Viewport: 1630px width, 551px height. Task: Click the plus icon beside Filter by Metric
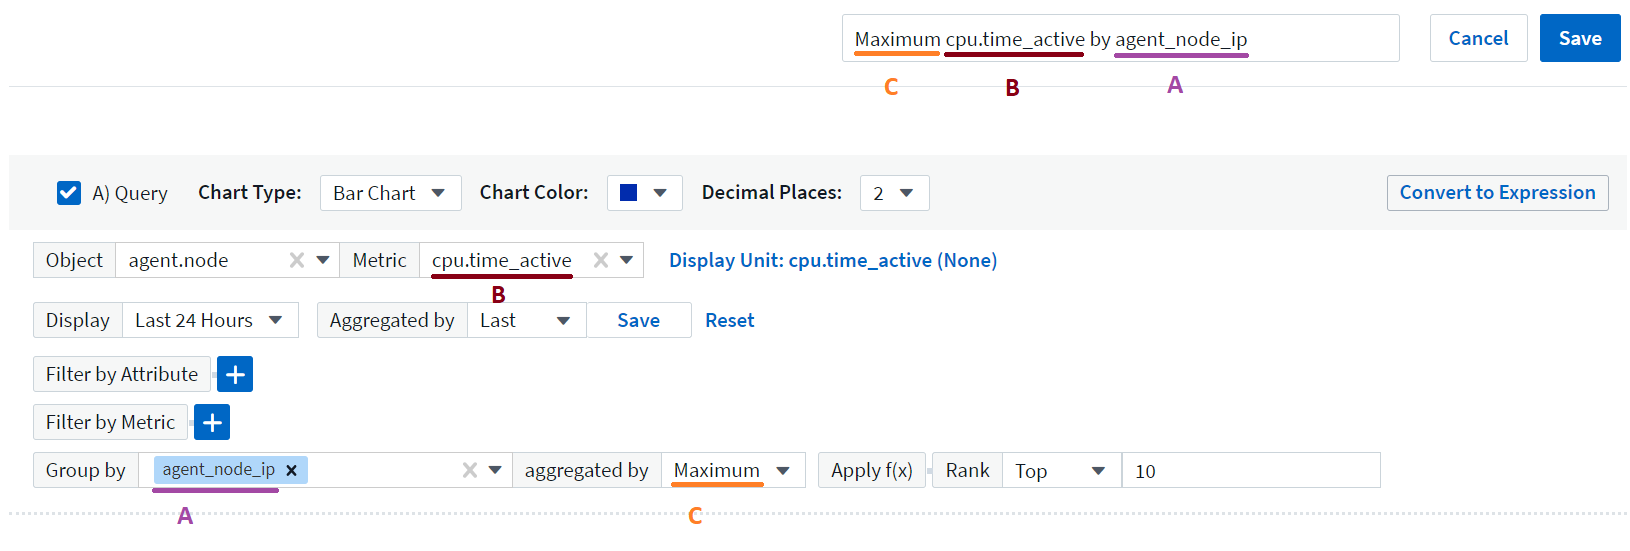click(212, 423)
